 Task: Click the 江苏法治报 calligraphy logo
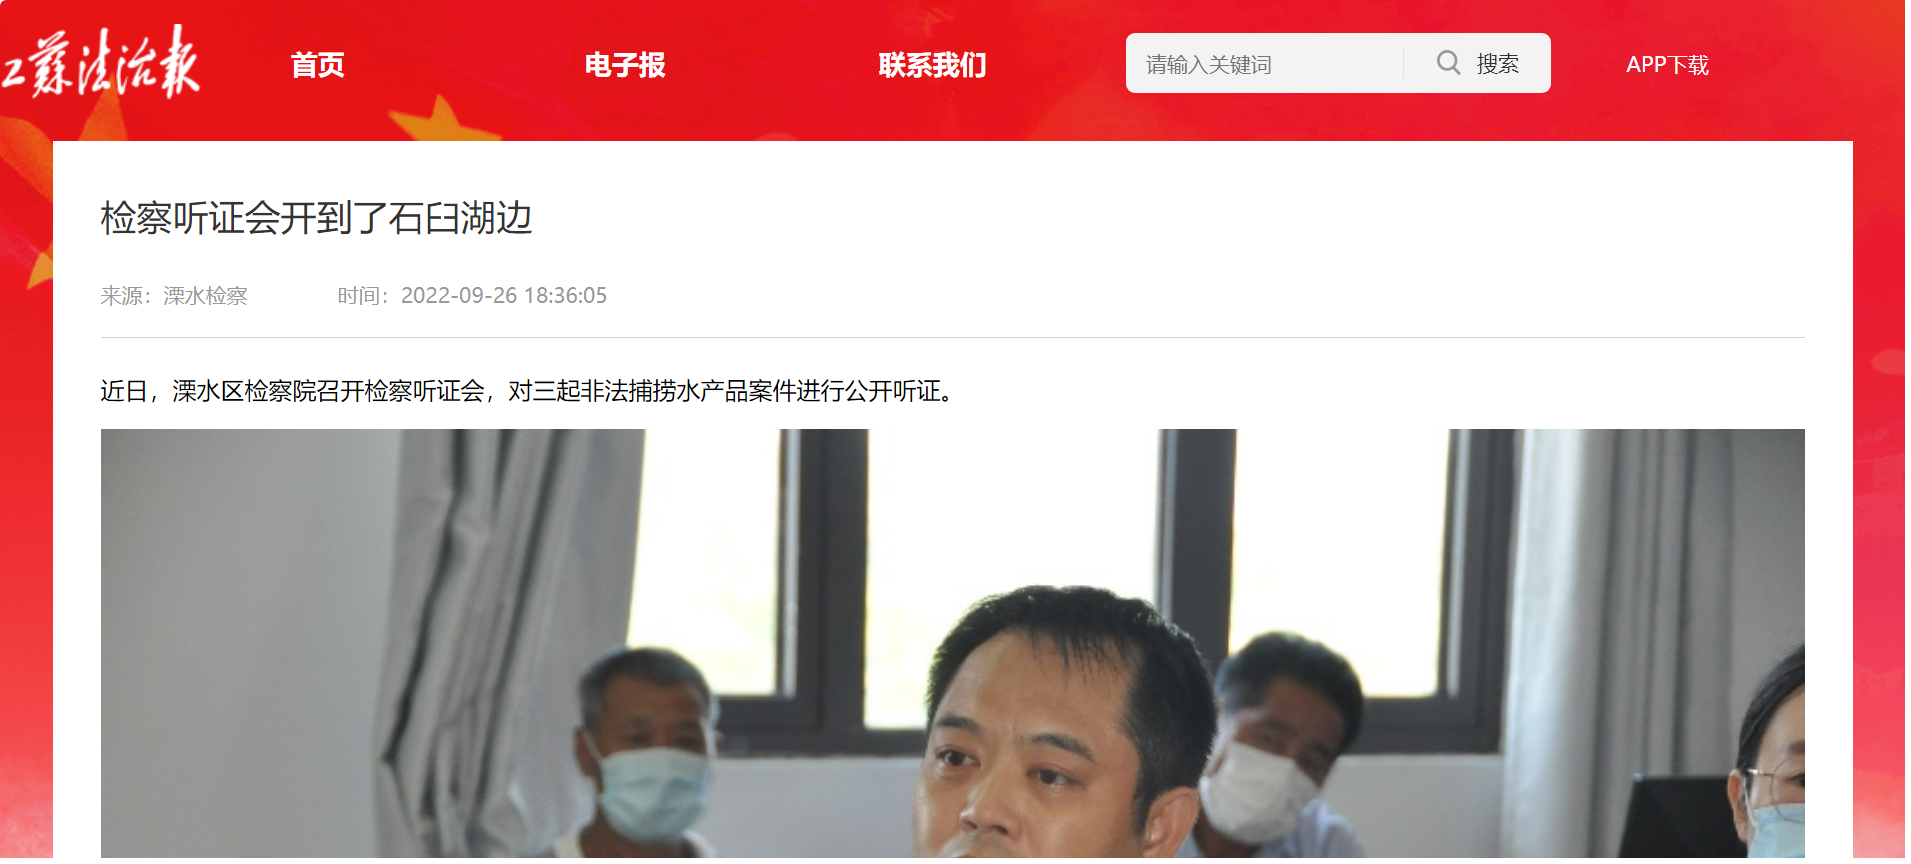point(100,63)
